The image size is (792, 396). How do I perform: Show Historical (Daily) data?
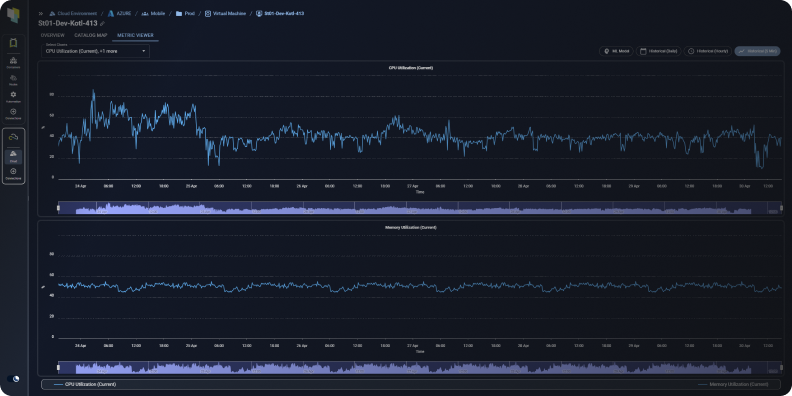click(x=659, y=51)
